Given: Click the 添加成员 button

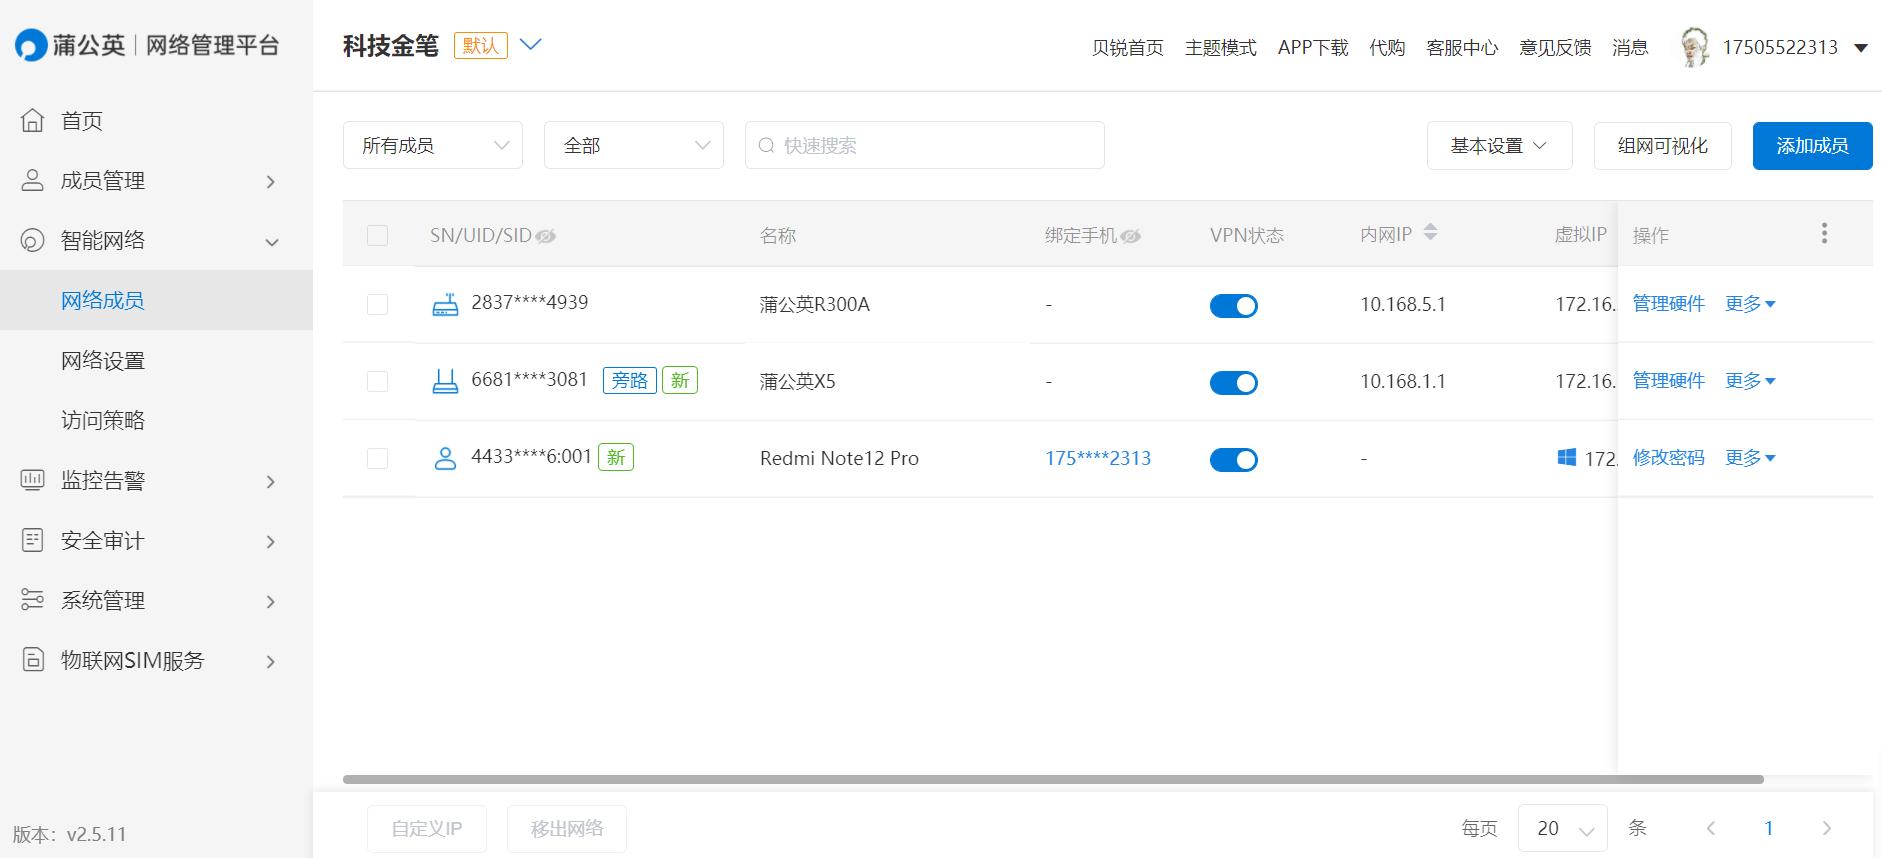Looking at the screenshot, I should (1812, 145).
